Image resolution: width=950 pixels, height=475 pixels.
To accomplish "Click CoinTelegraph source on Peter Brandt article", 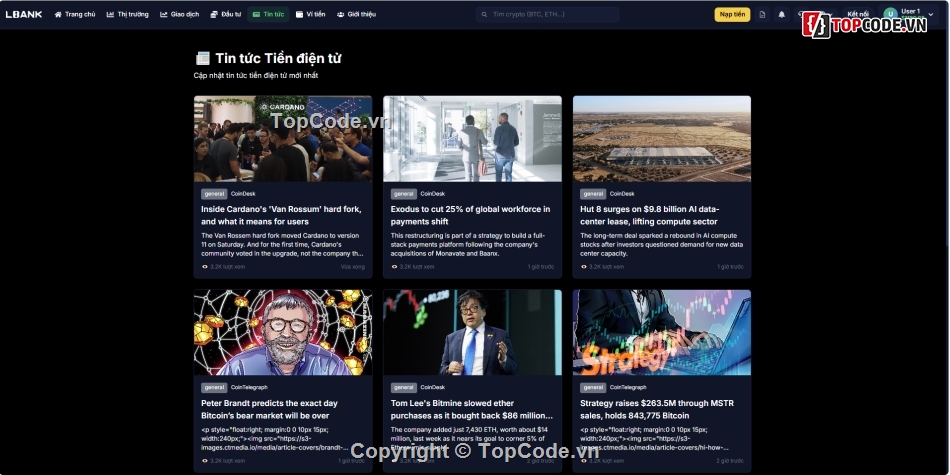I will pos(249,388).
